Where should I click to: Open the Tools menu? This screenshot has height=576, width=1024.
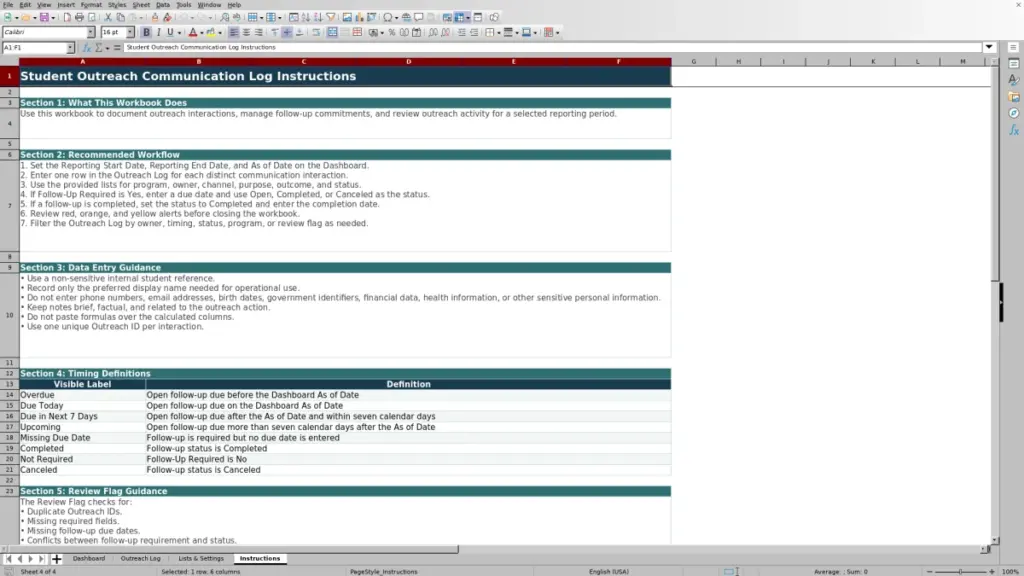[184, 5]
